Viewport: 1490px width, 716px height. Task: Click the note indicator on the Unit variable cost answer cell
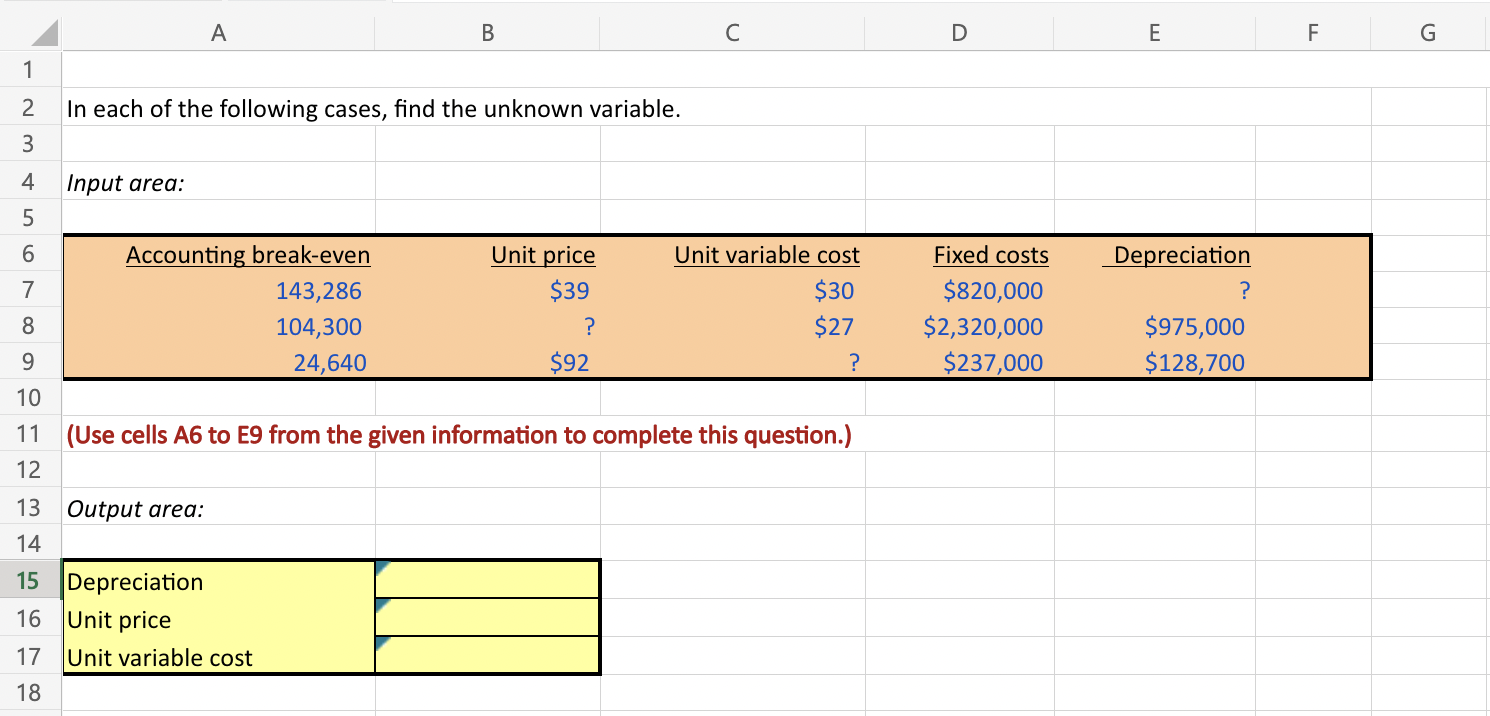click(x=382, y=644)
